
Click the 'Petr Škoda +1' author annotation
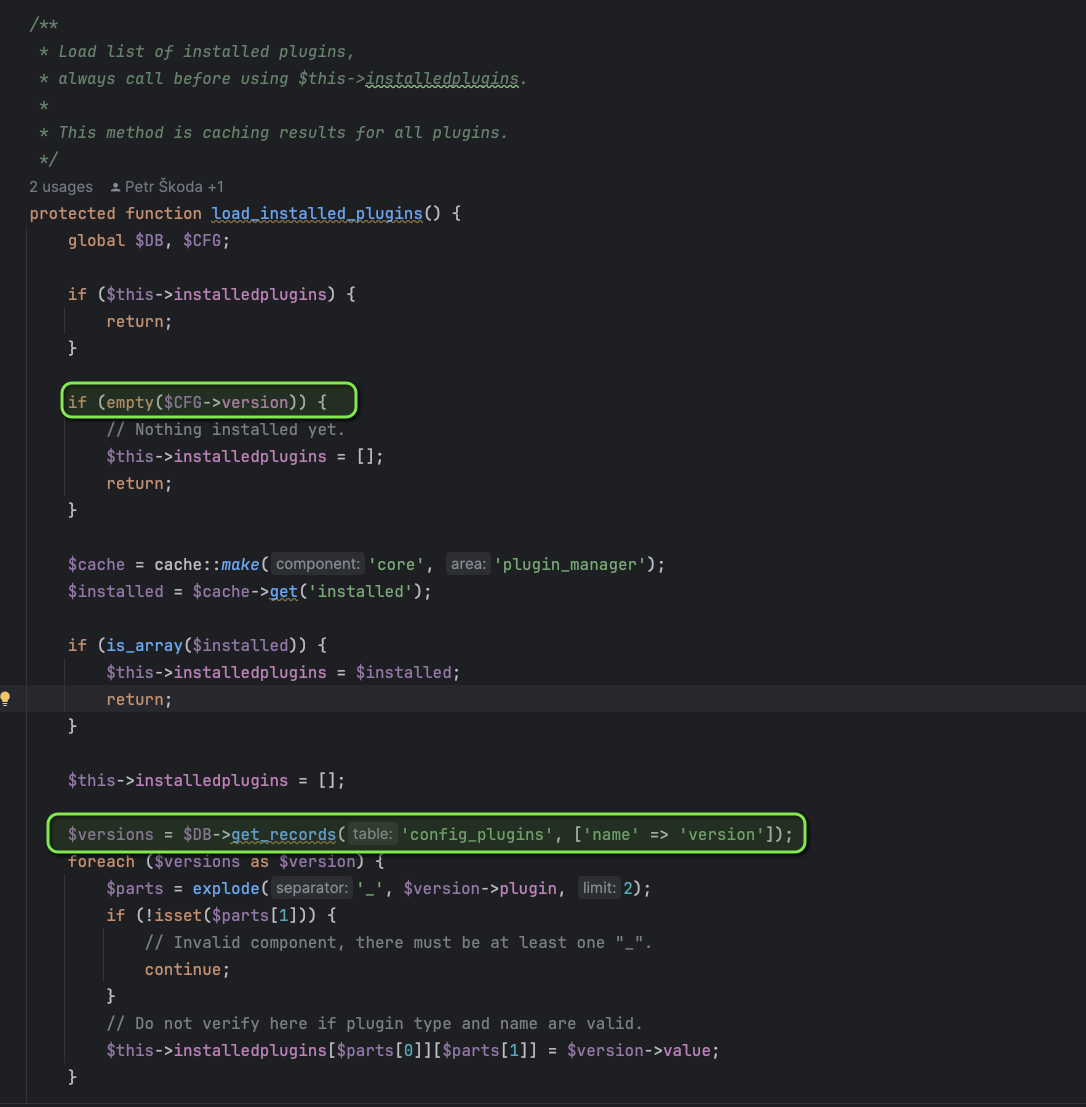(167, 187)
